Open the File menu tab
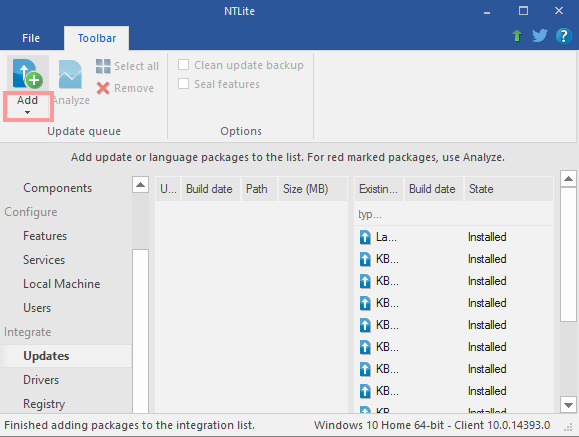579x437 pixels. (31, 38)
